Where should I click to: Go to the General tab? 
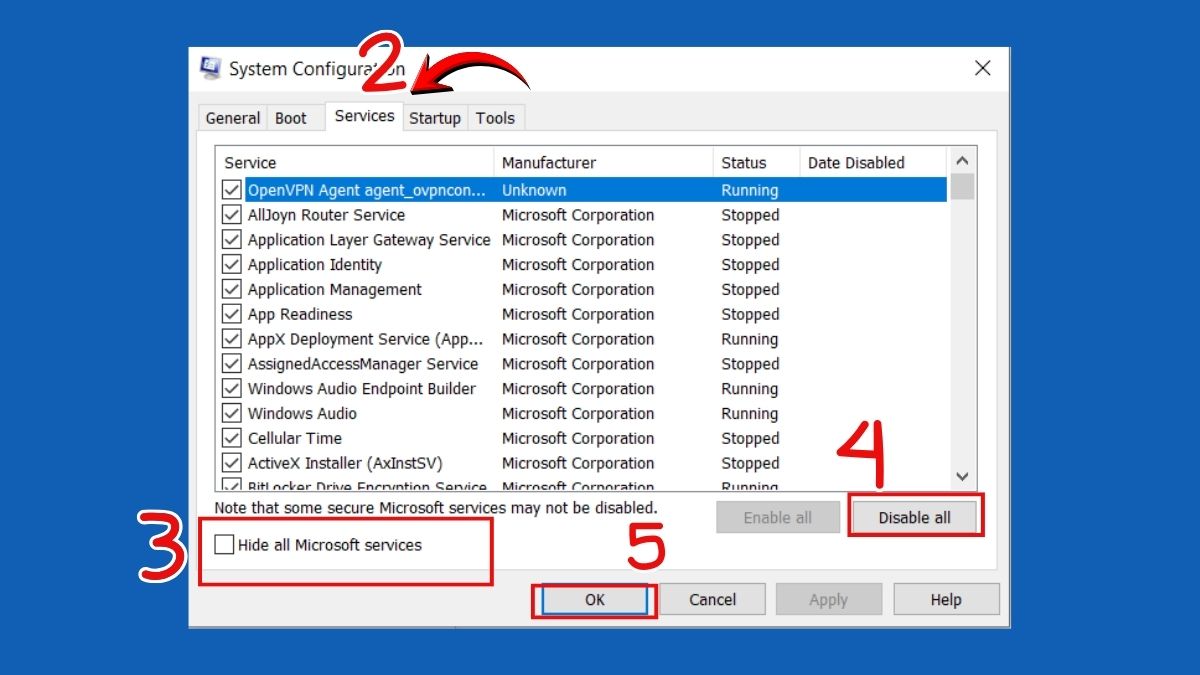click(x=232, y=117)
